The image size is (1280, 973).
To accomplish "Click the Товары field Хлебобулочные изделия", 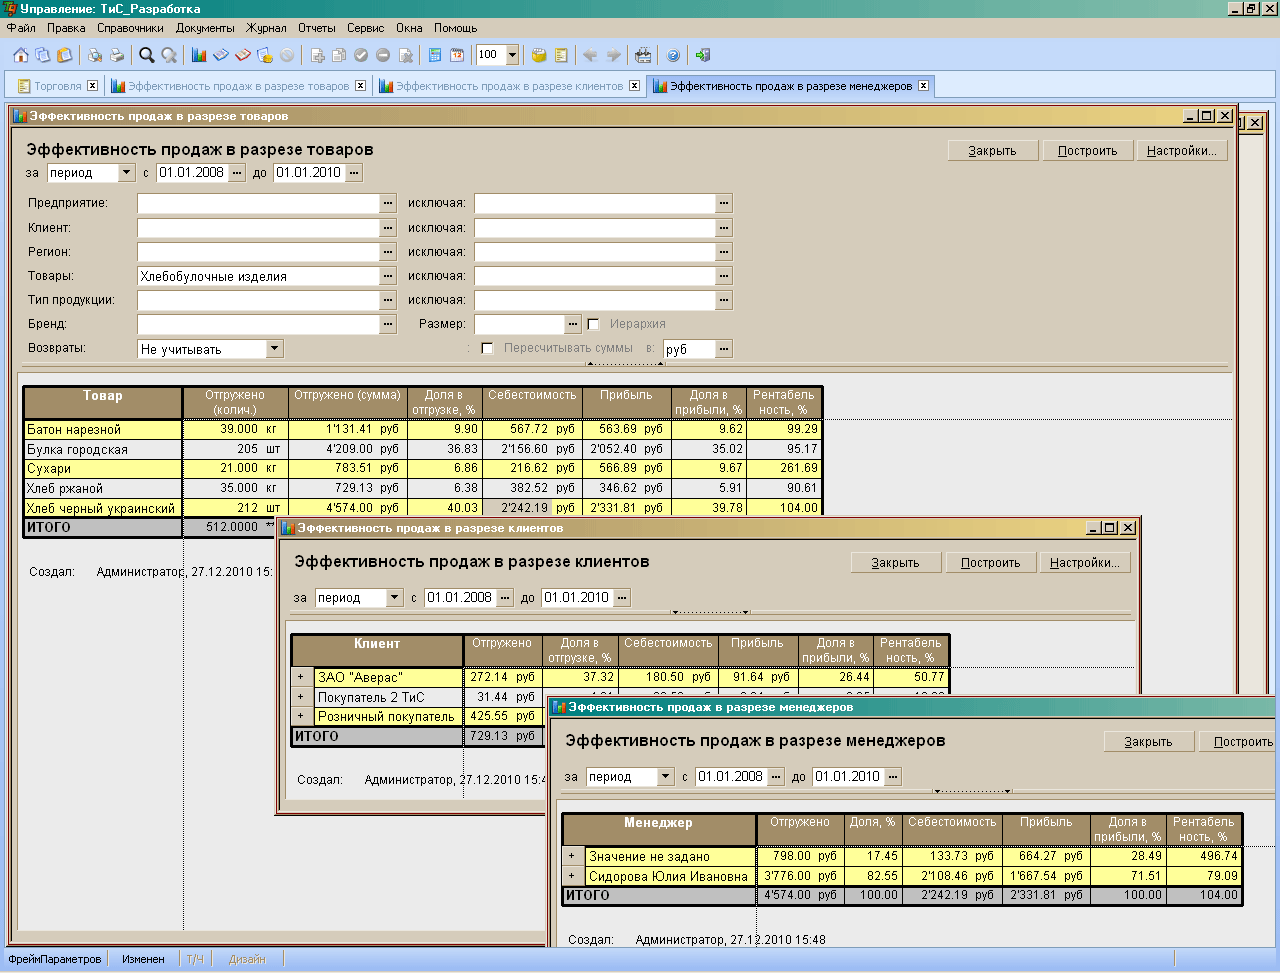I will pos(259,276).
